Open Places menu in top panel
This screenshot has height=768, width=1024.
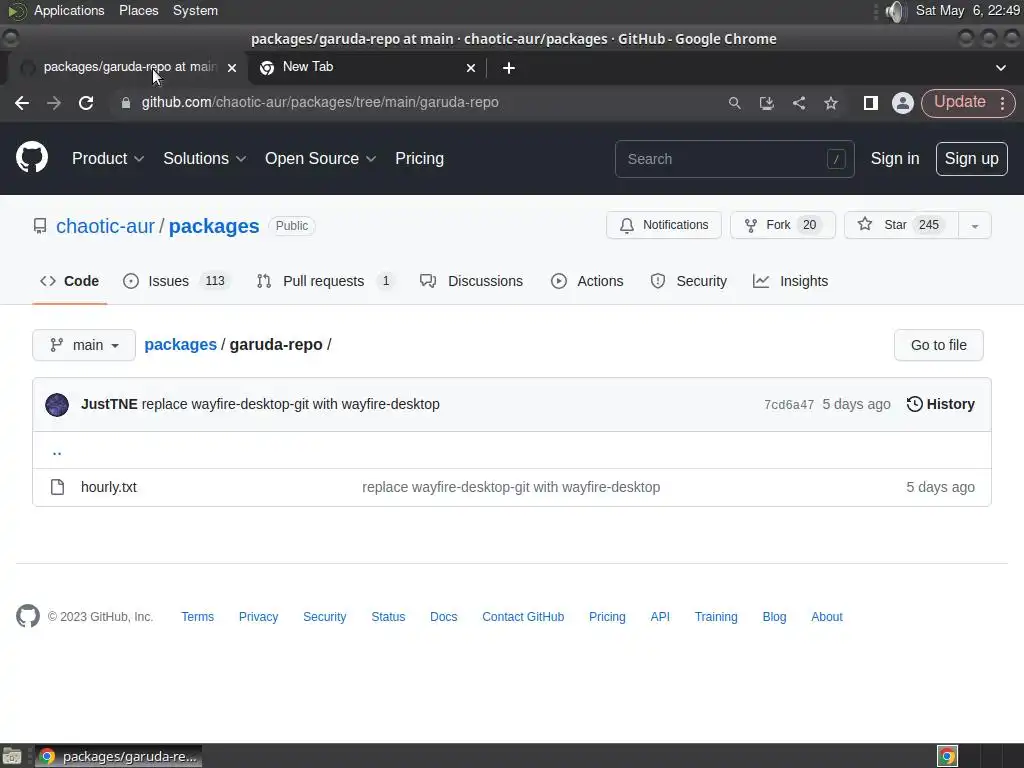(138, 10)
